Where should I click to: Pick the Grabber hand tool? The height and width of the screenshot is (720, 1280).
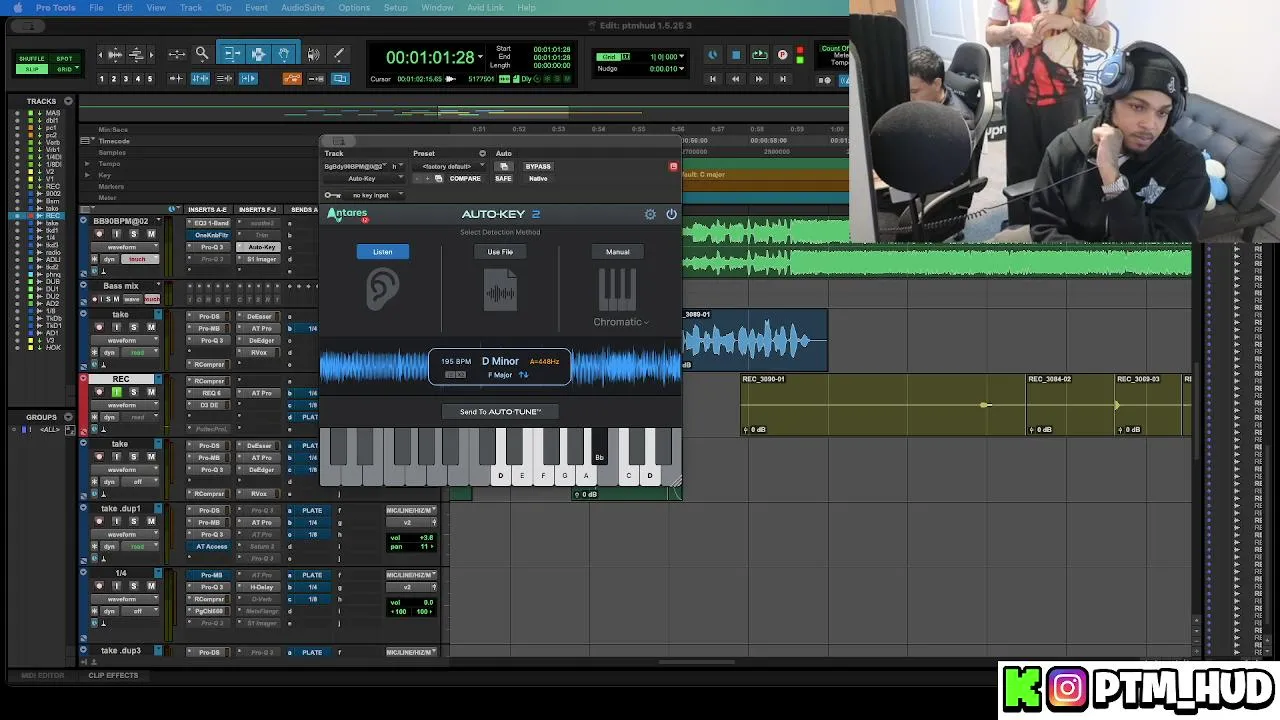click(284, 54)
